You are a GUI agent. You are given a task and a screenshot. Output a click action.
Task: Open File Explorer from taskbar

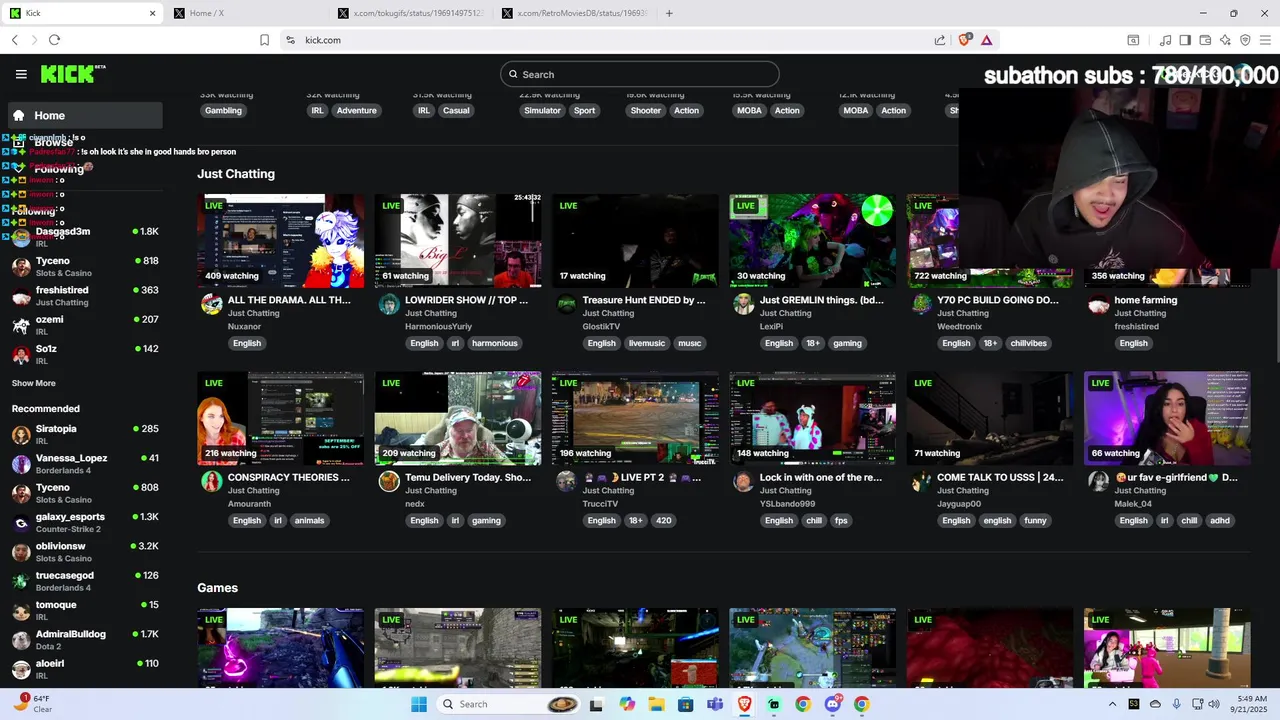tap(656, 704)
